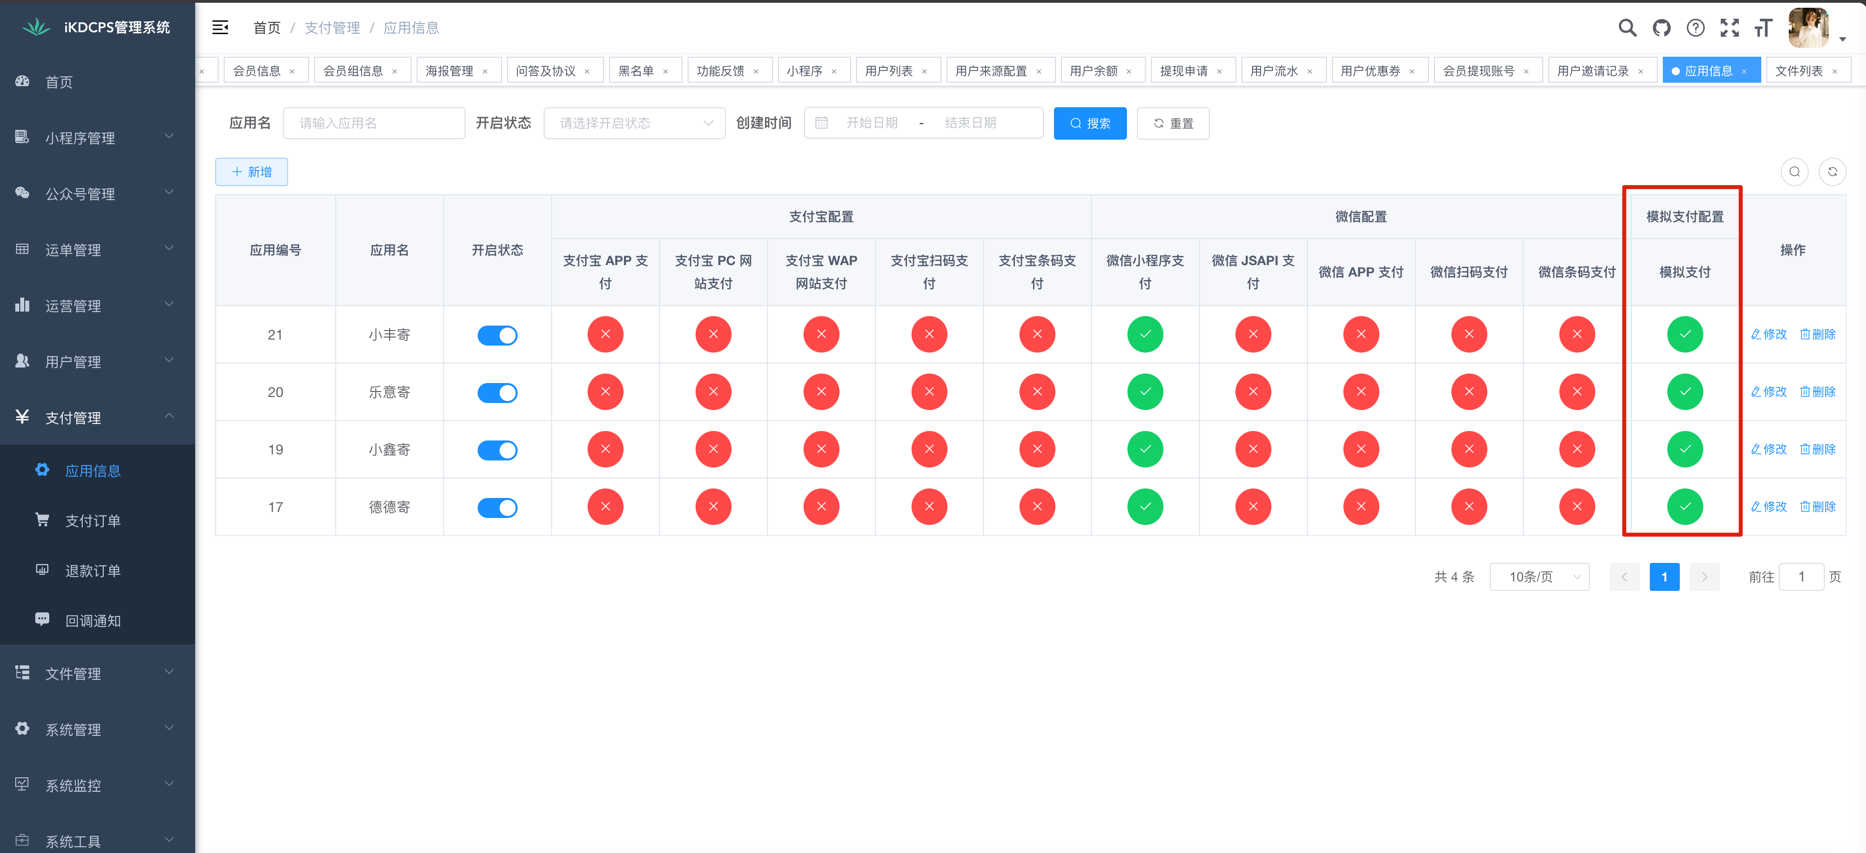The image size is (1866, 853).
Task: Close the 海报管理 tab
Action: click(486, 71)
